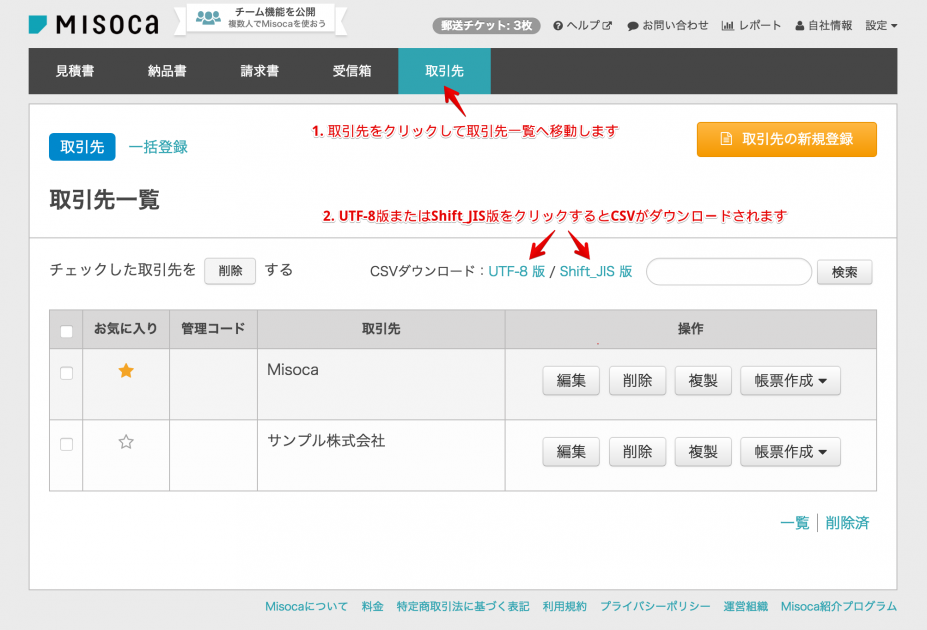This screenshot has width=927, height=630.
Task: Click the 取引先の新規登録 orange button
Action: (786, 139)
